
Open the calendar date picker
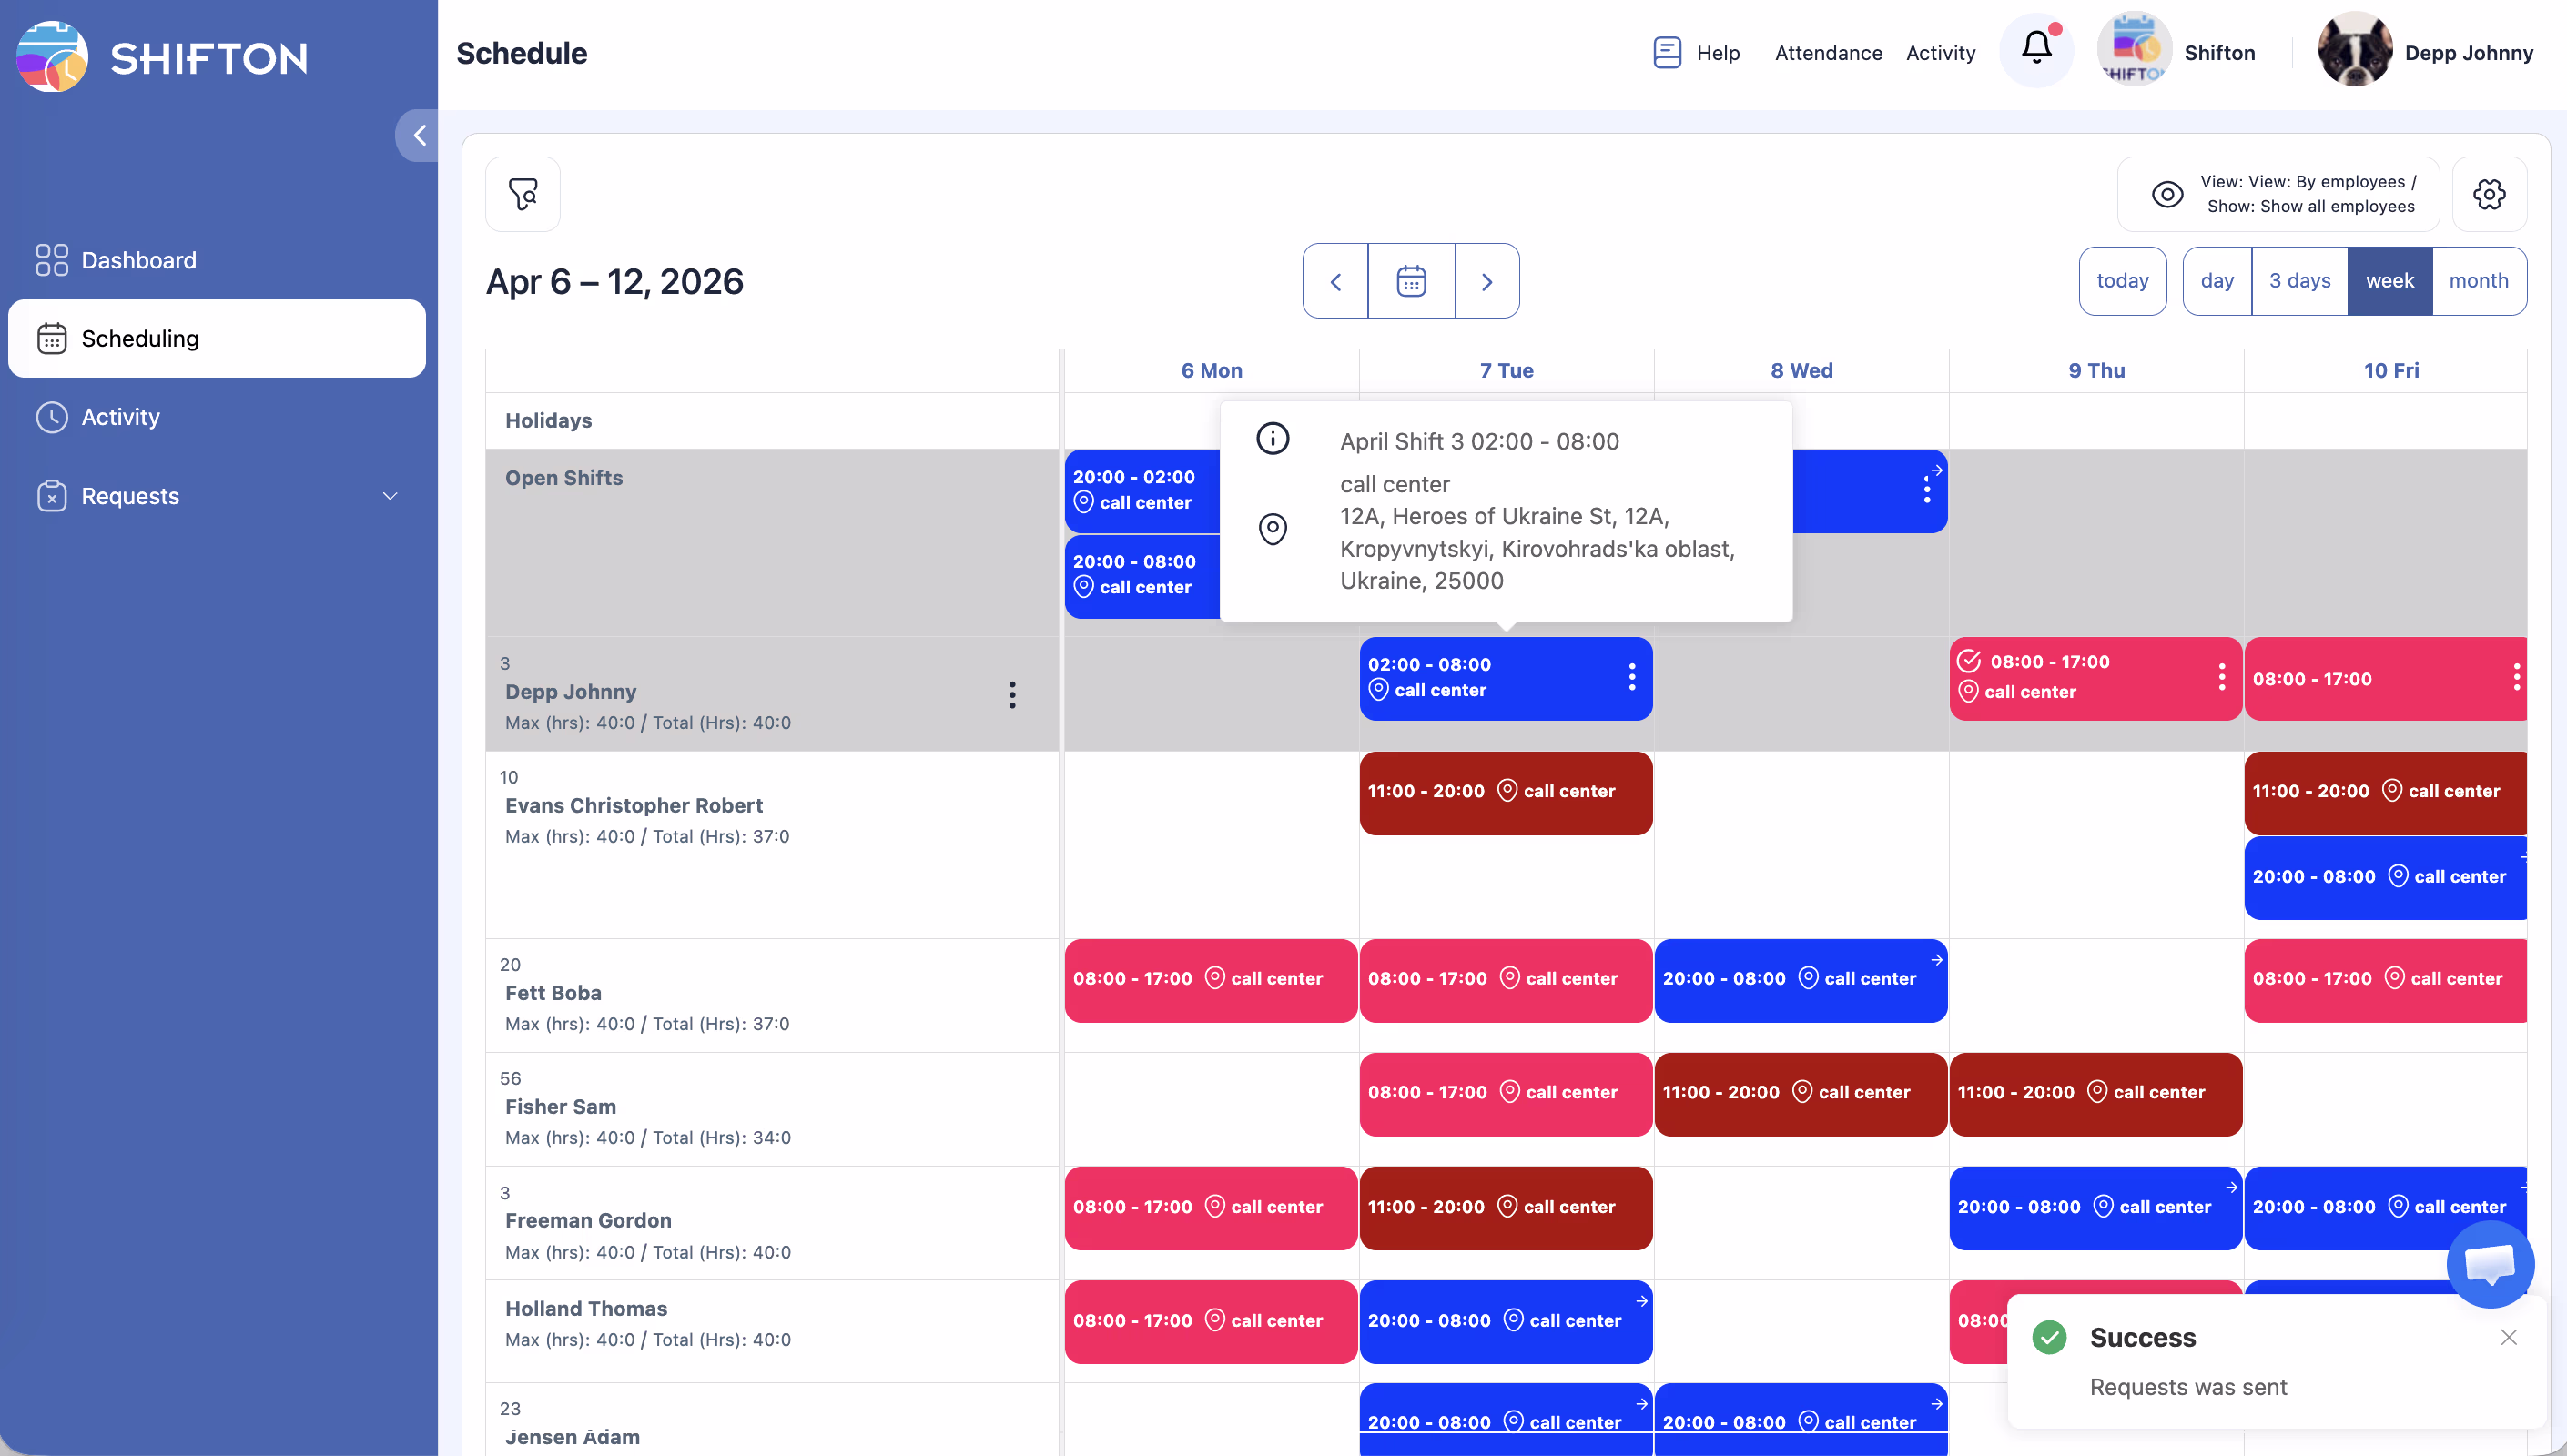click(x=1410, y=282)
